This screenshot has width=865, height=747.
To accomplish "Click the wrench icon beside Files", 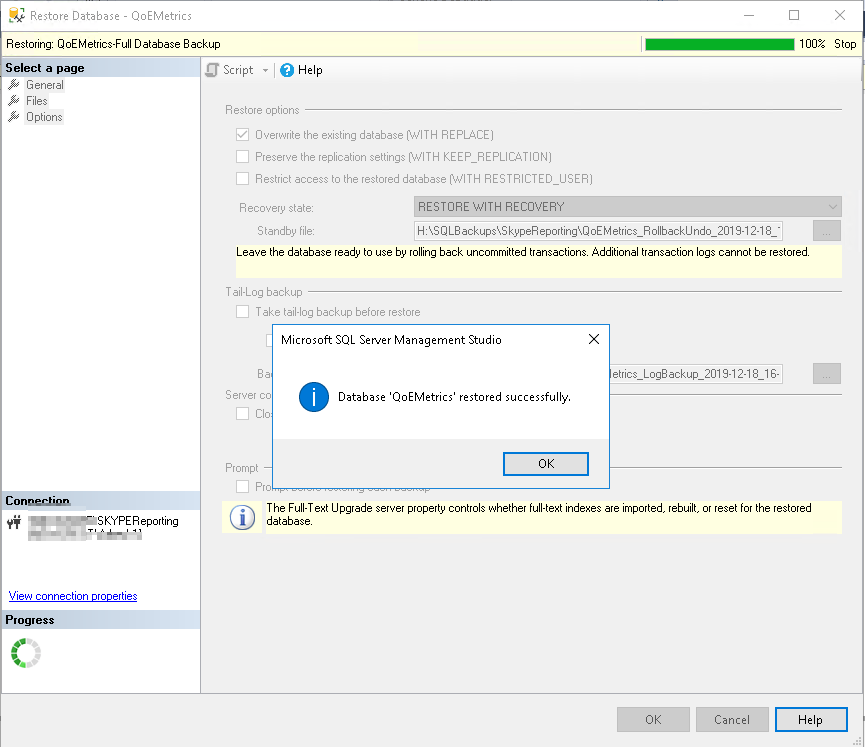I will (x=14, y=100).
